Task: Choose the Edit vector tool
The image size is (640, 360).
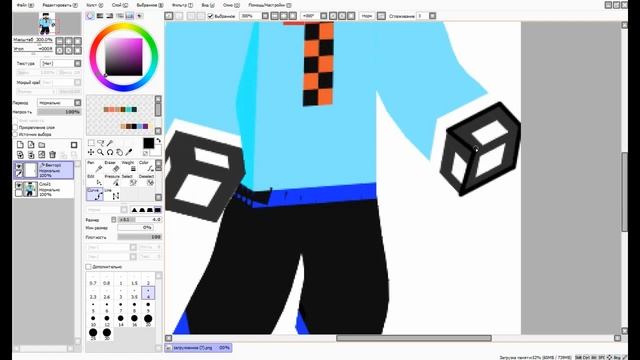Action: point(95,180)
